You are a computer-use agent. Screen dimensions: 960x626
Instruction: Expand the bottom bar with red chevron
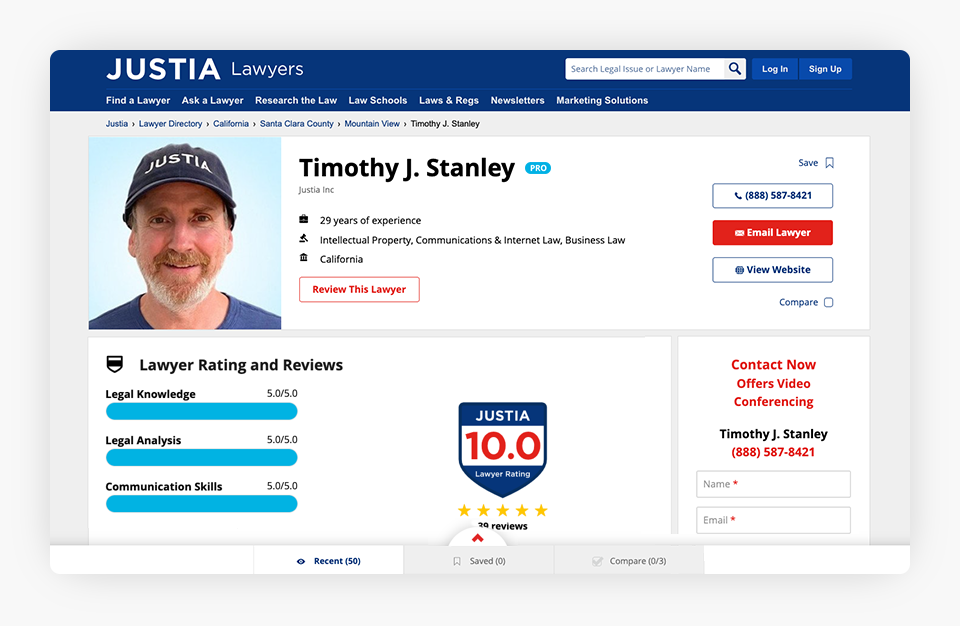click(x=477, y=539)
